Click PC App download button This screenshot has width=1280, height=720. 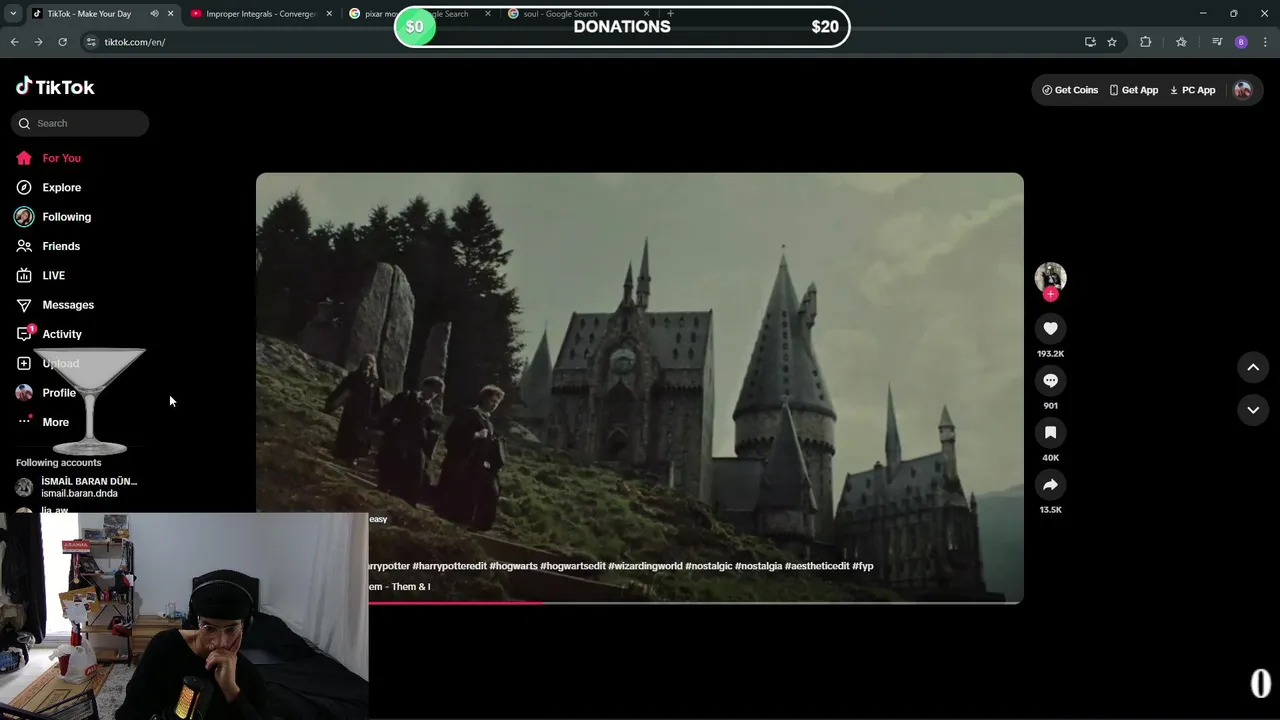[x=1193, y=90]
